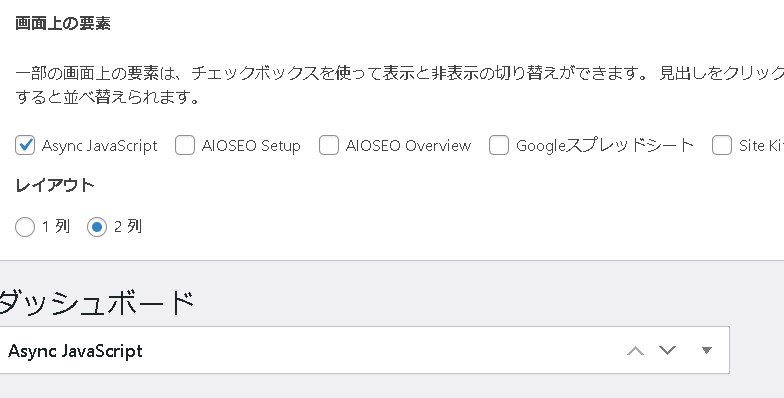
Task: Tick the AIOSEO Overview checkbox
Action: 329,146
